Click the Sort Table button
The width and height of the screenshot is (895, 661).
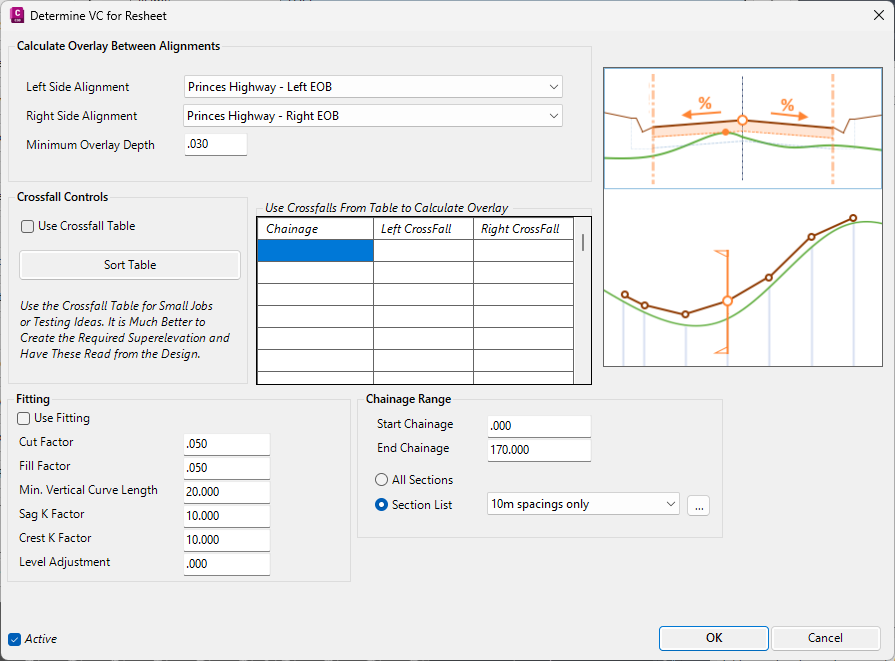(x=130, y=265)
